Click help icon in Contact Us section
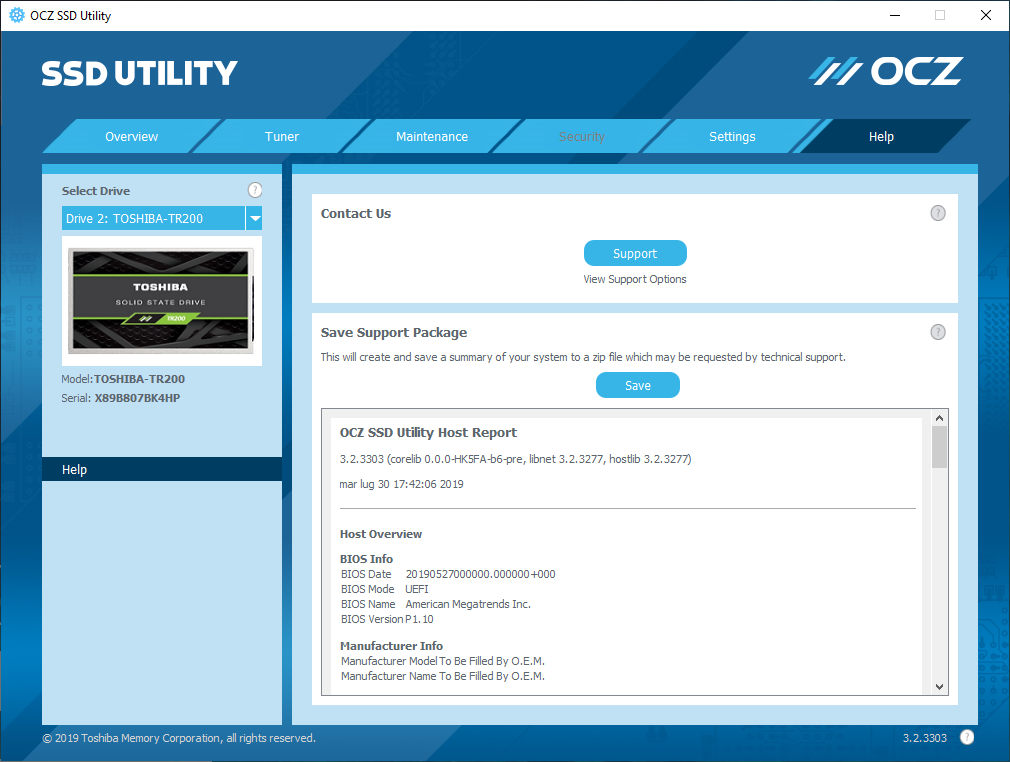Viewport: 1010px width, 762px height. [x=937, y=213]
